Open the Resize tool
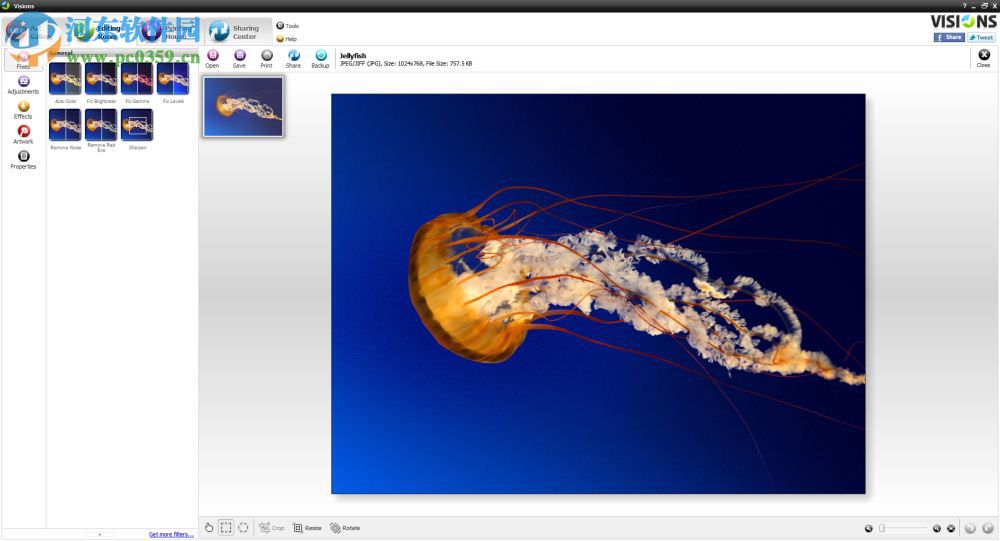This screenshot has width=1000, height=541. tap(307, 527)
